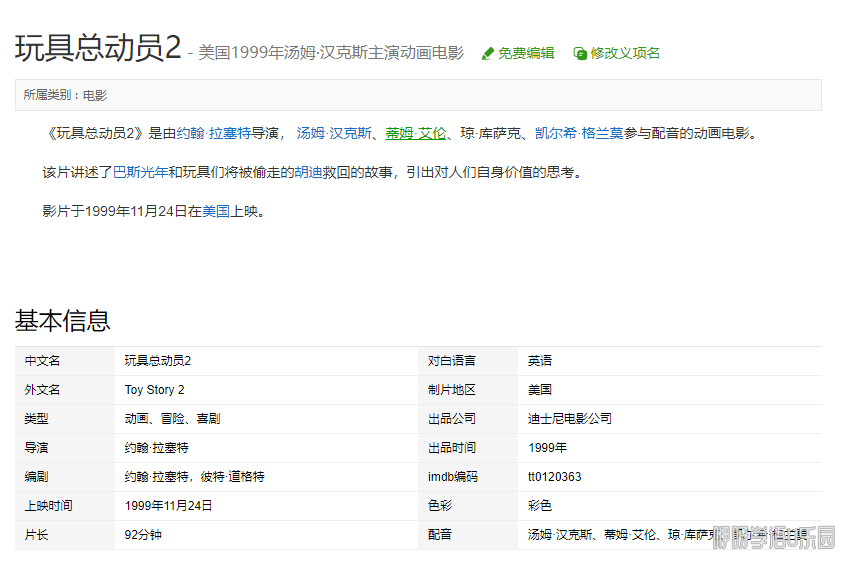Follow the 约翰·拉塞特 director link

[x=214, y=133]
